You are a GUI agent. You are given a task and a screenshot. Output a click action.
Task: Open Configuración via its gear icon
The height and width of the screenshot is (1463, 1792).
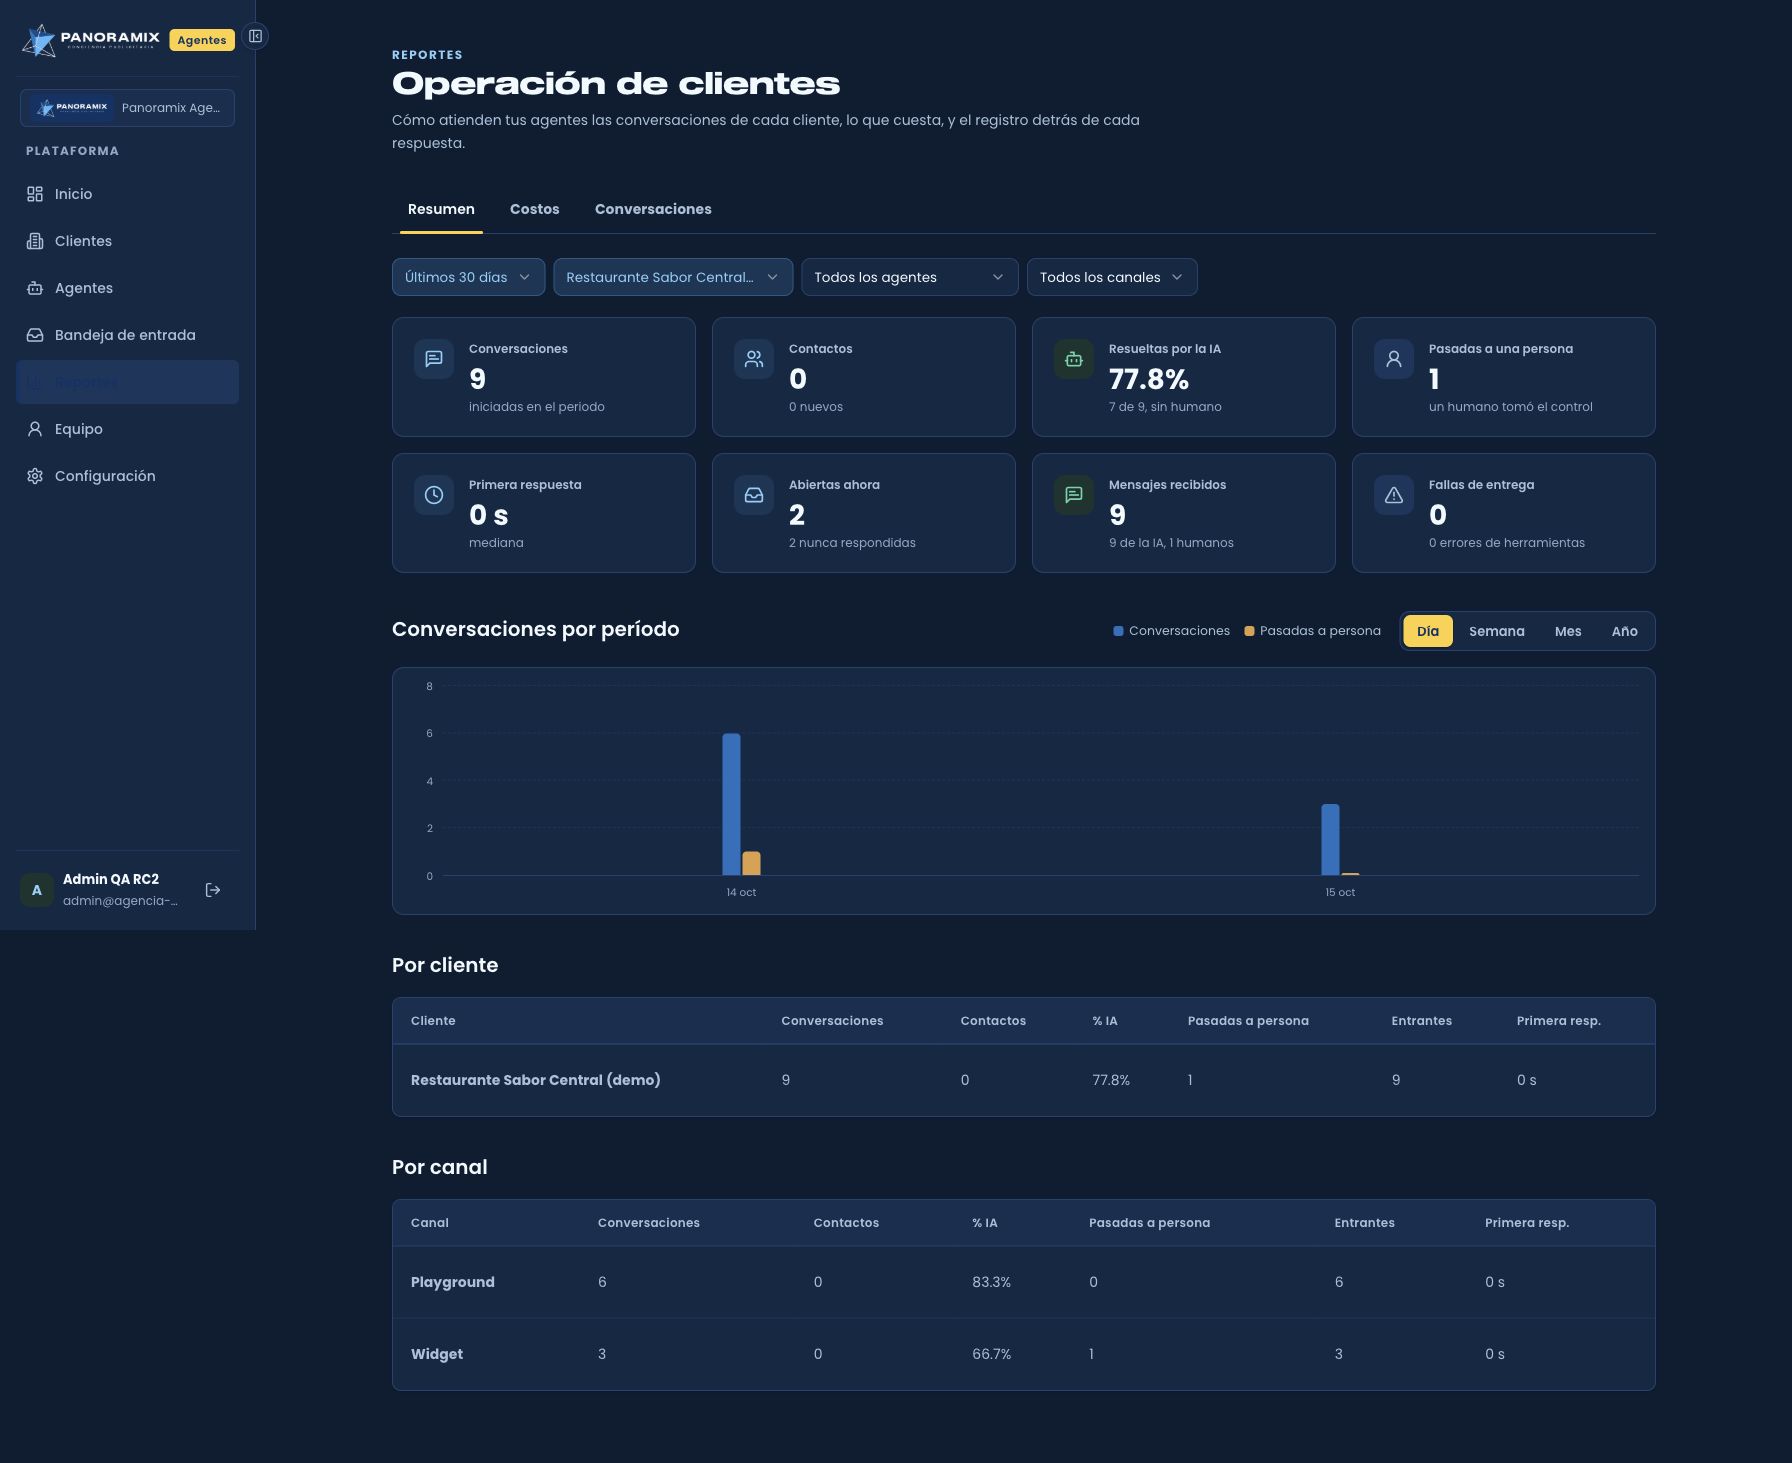tap(35, 476)
